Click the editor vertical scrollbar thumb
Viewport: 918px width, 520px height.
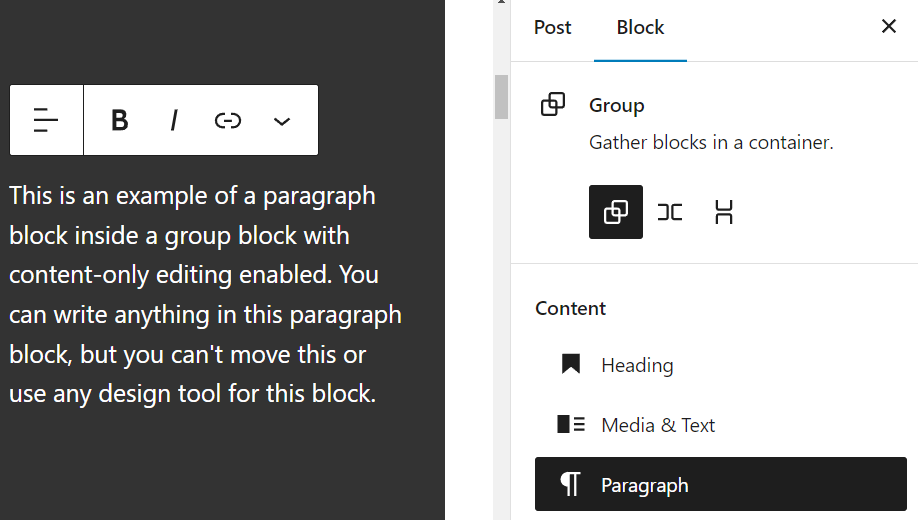501,97
